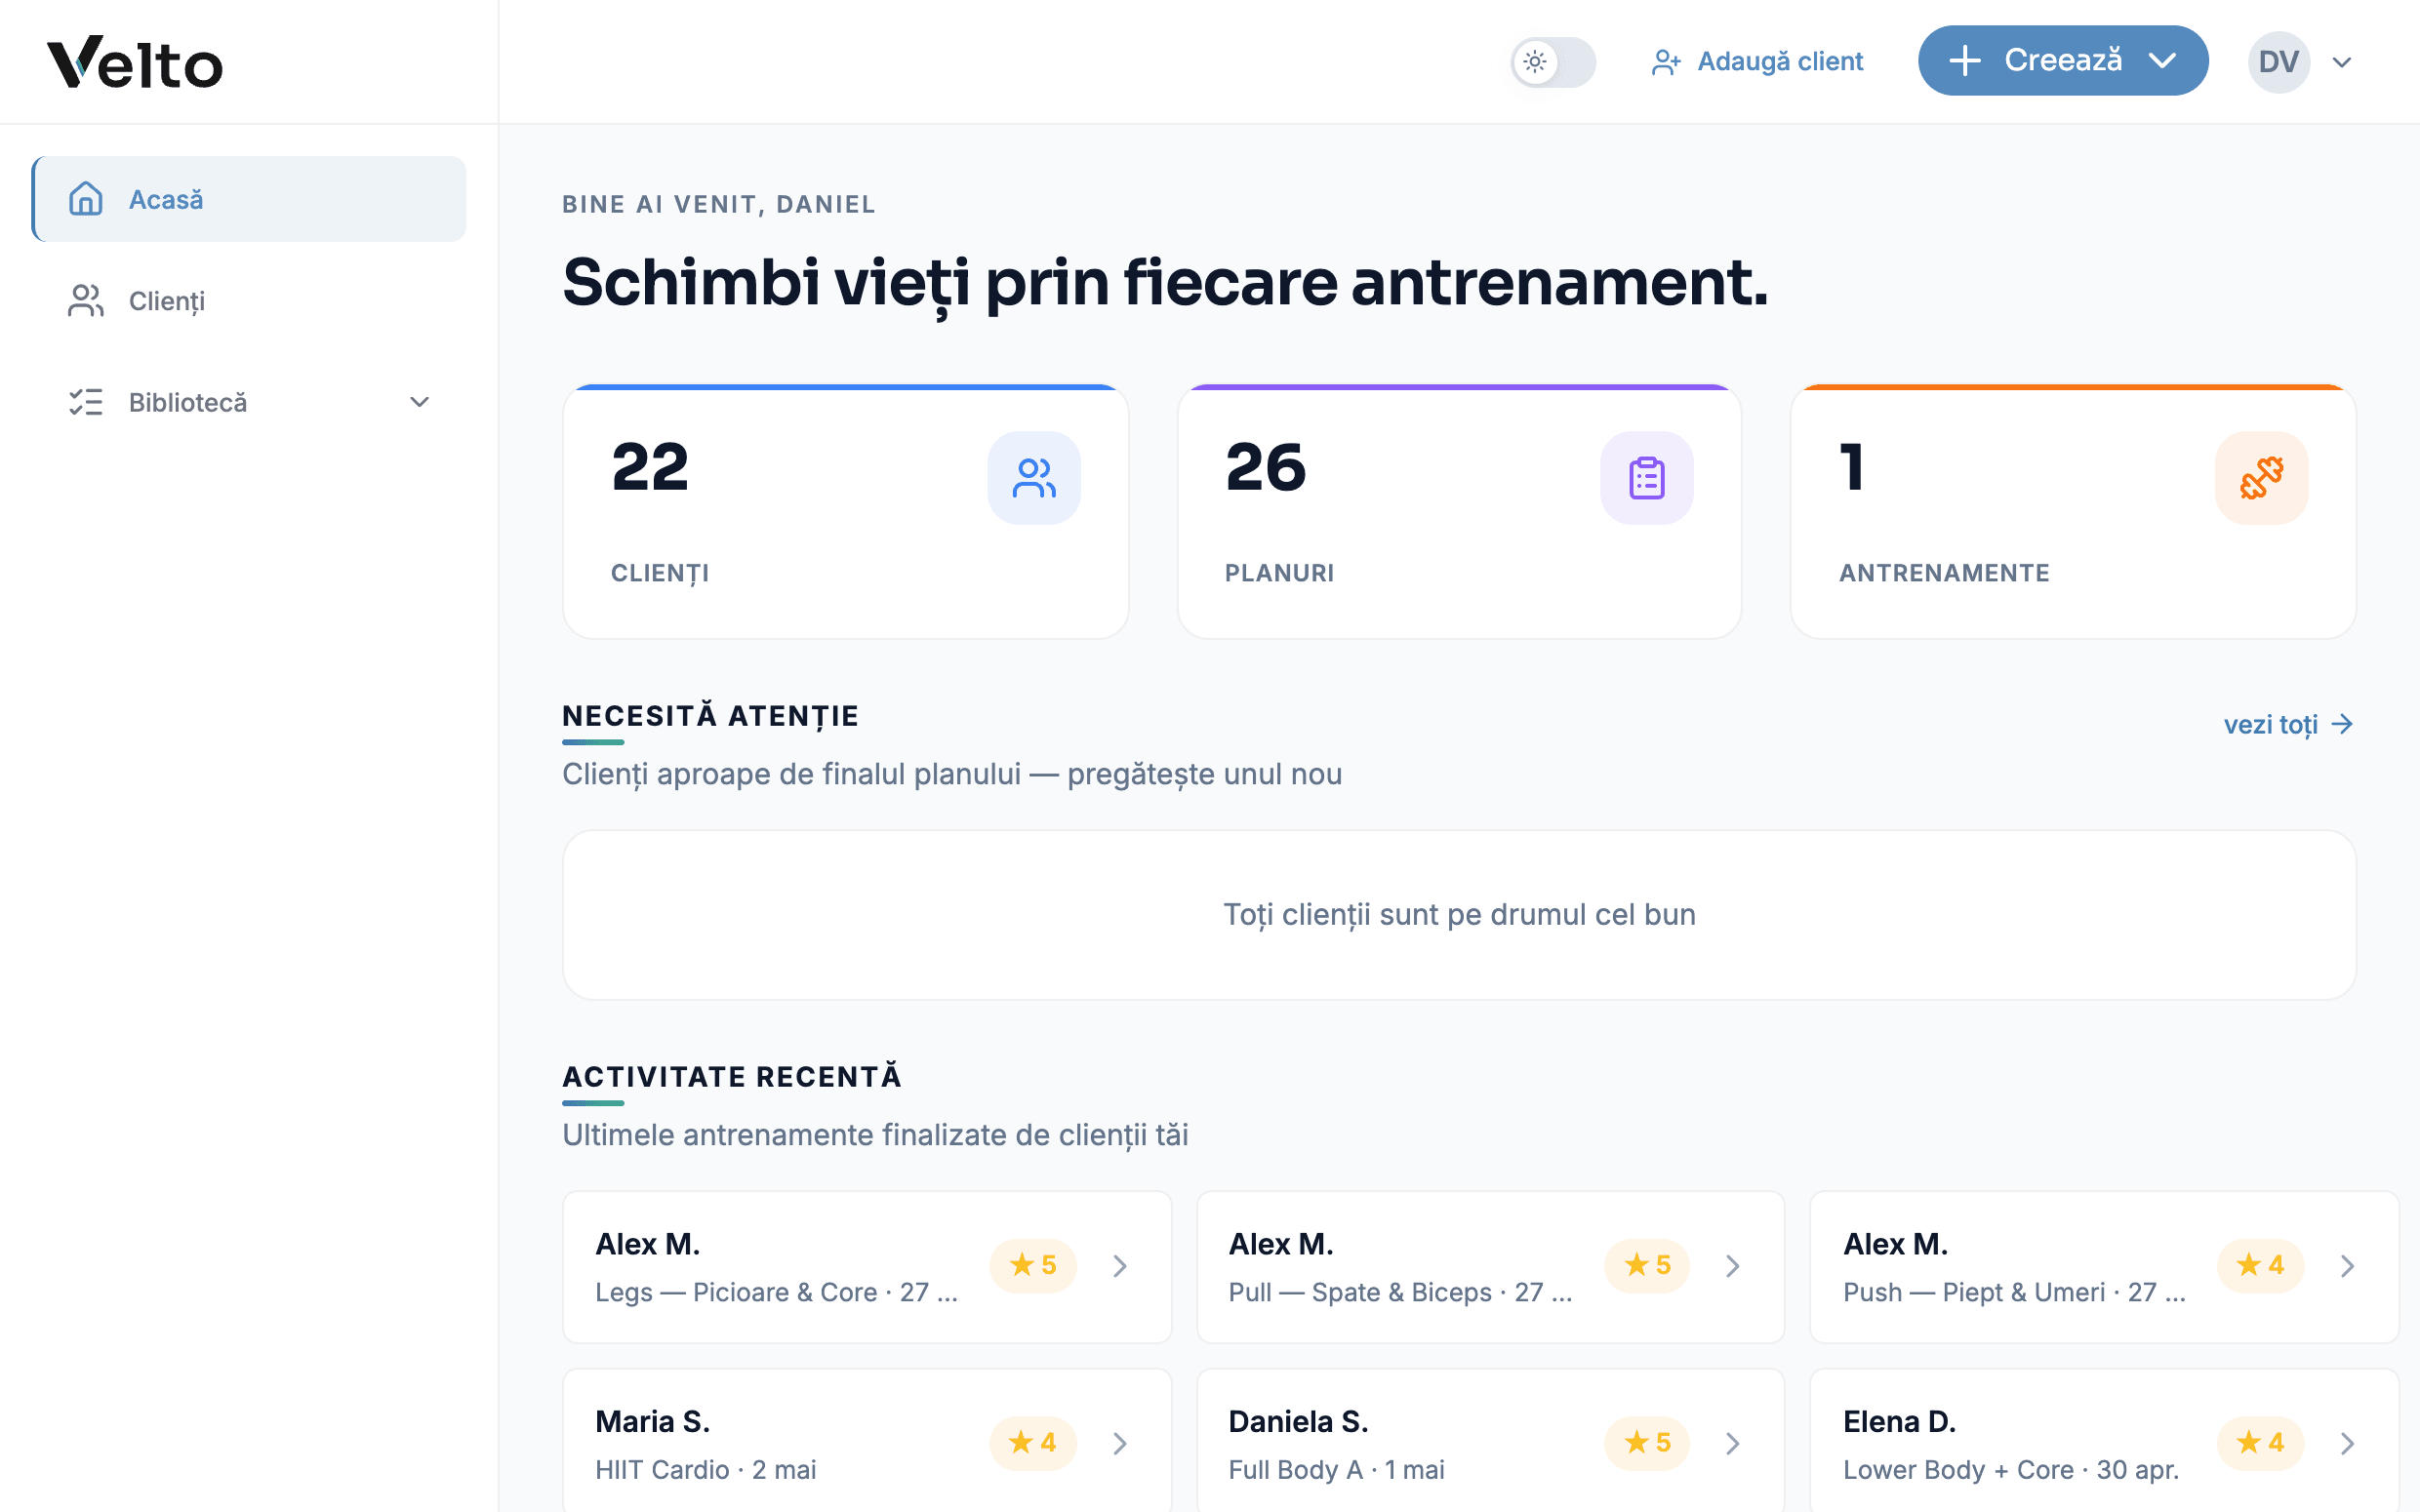Image resolution: width=2420 pixels, height=1512 pixels.
Task: Click the Velto logo
Action: point(135,62)
